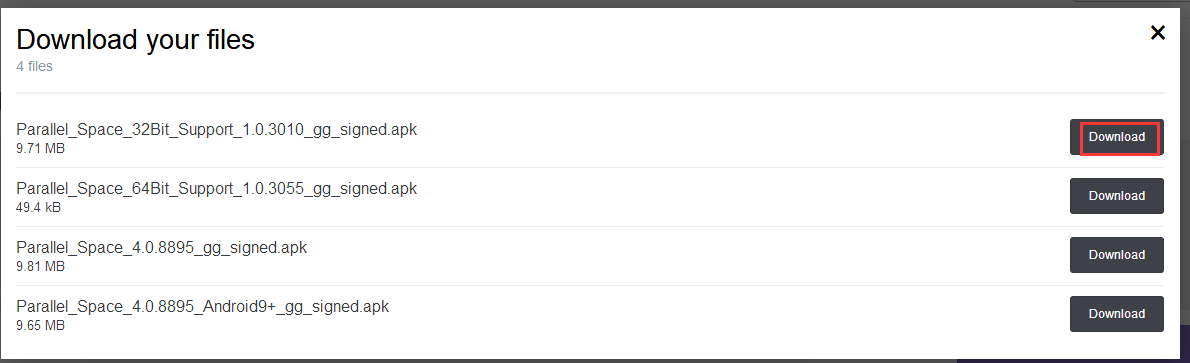Click the 49.4 kB size label
The image size is (1190, 363).
(39, 207)
